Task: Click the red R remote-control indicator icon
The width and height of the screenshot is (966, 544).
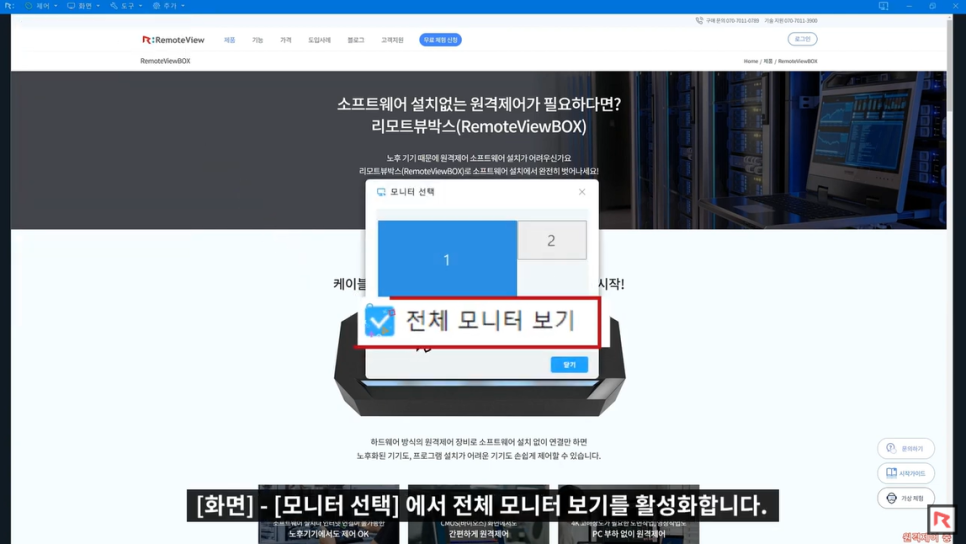Action: click(941, 520)
